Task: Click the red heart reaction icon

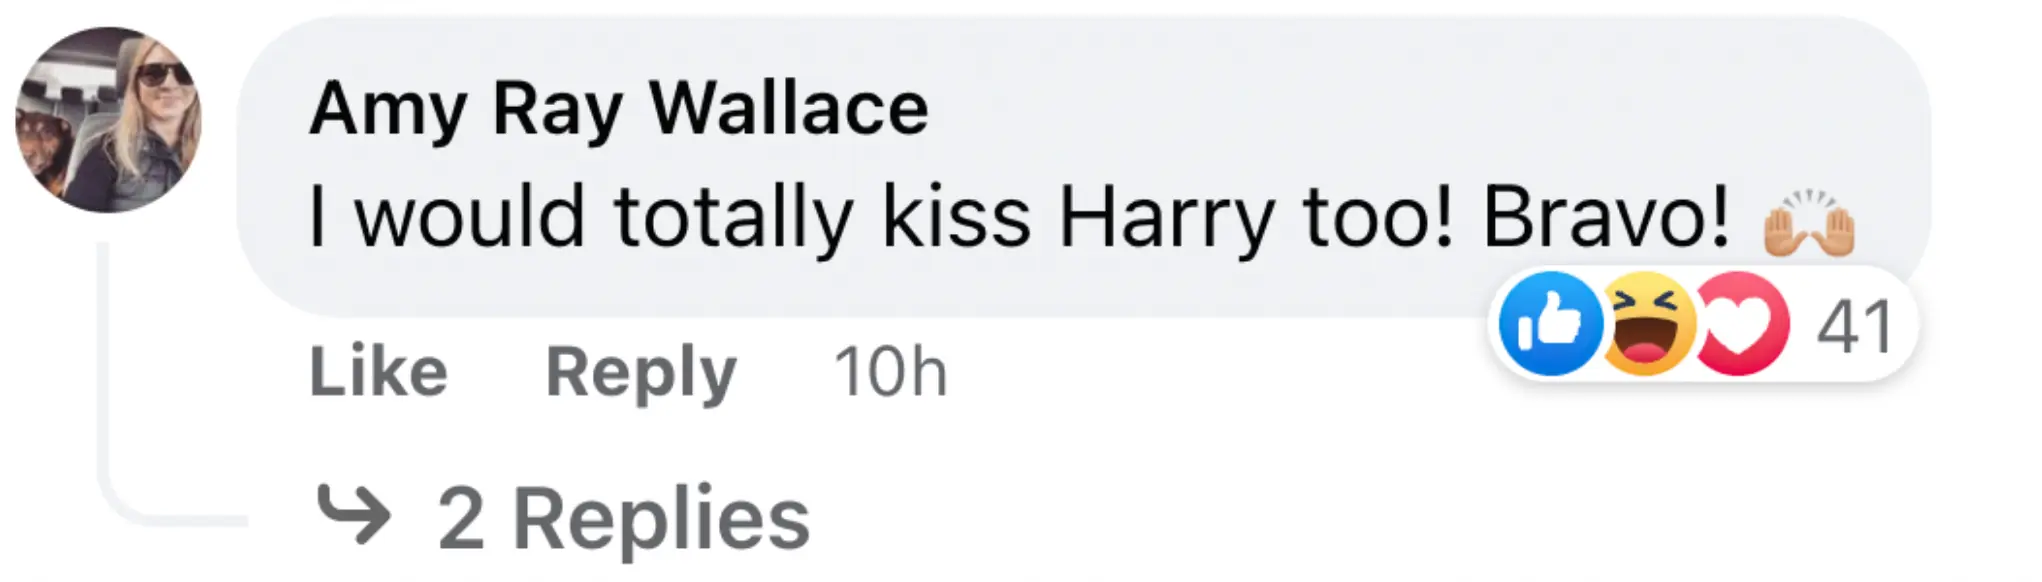Action: 1742,325
